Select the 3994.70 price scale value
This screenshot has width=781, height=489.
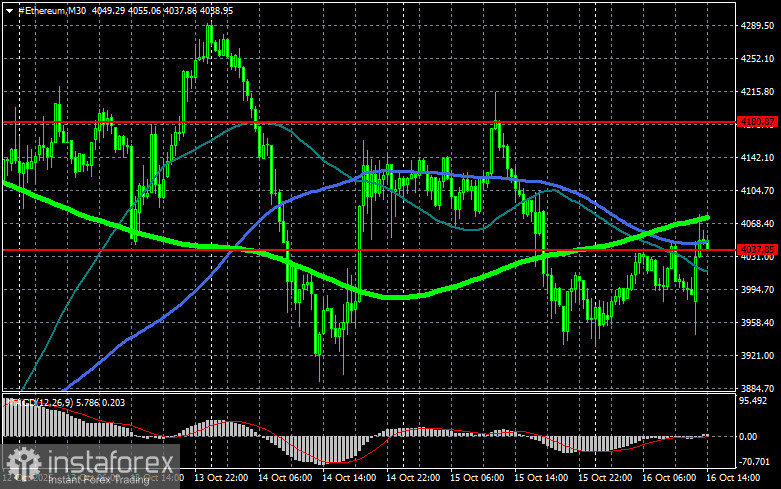point(758,289)
